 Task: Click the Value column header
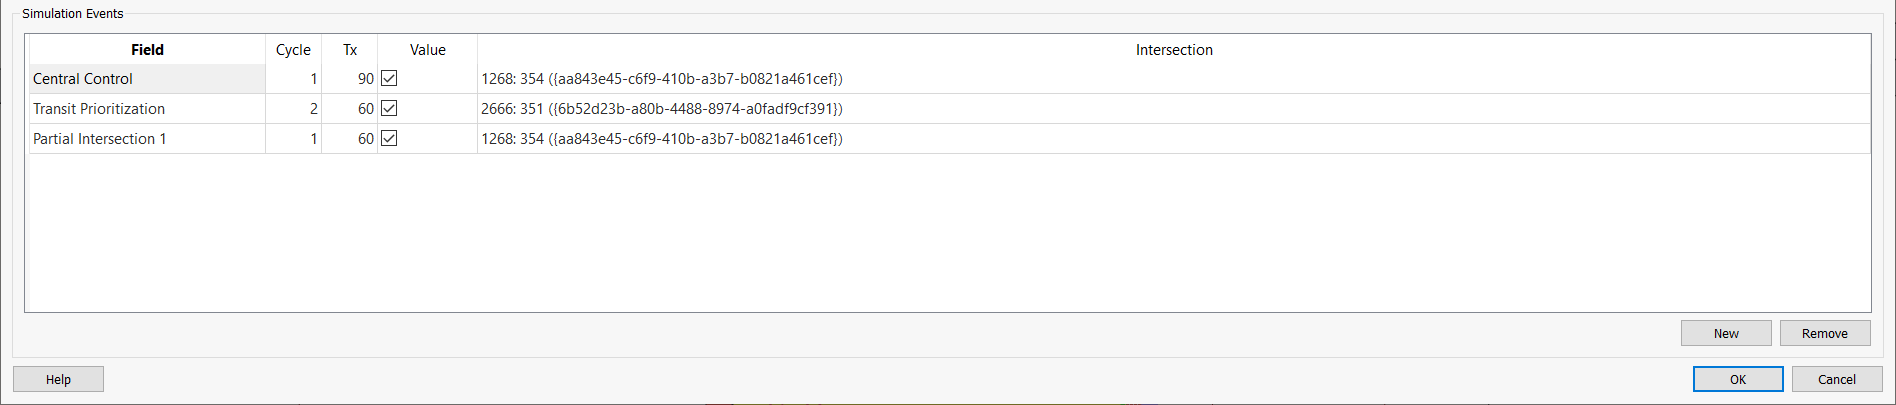[427, 49]
